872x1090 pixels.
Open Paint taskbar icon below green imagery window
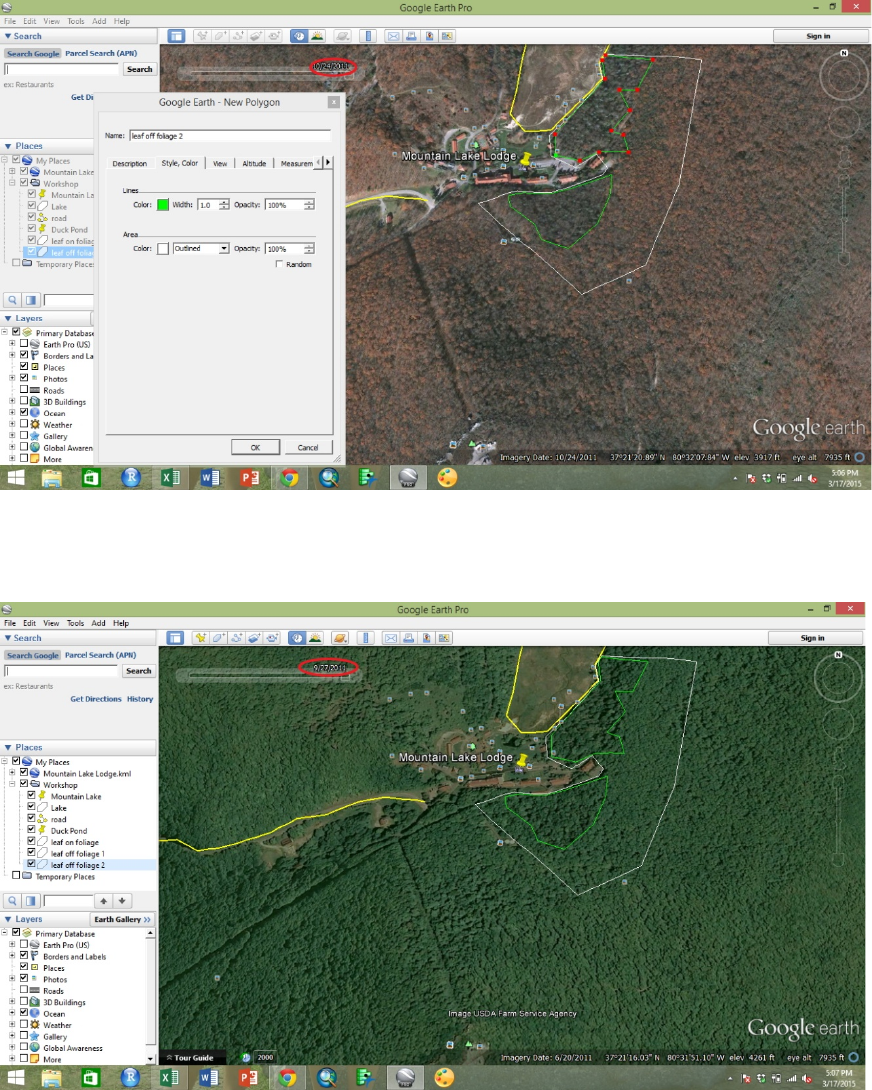click(444, 1077)
